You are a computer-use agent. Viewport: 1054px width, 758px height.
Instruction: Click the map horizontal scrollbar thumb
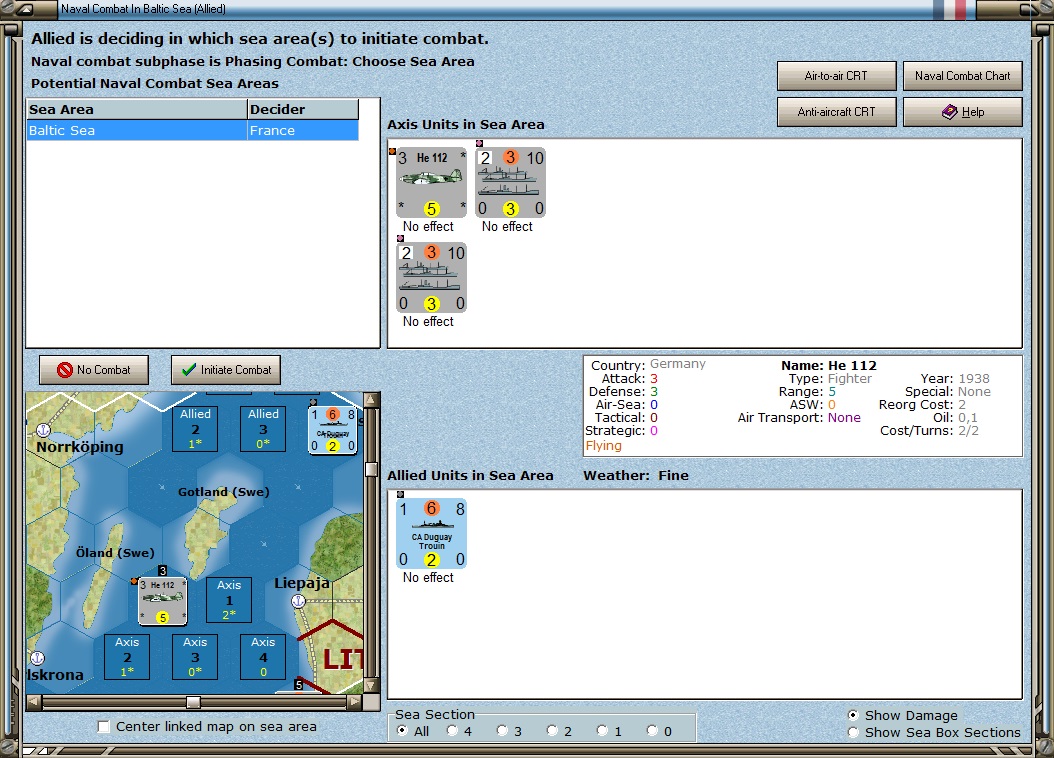[193, 702]
